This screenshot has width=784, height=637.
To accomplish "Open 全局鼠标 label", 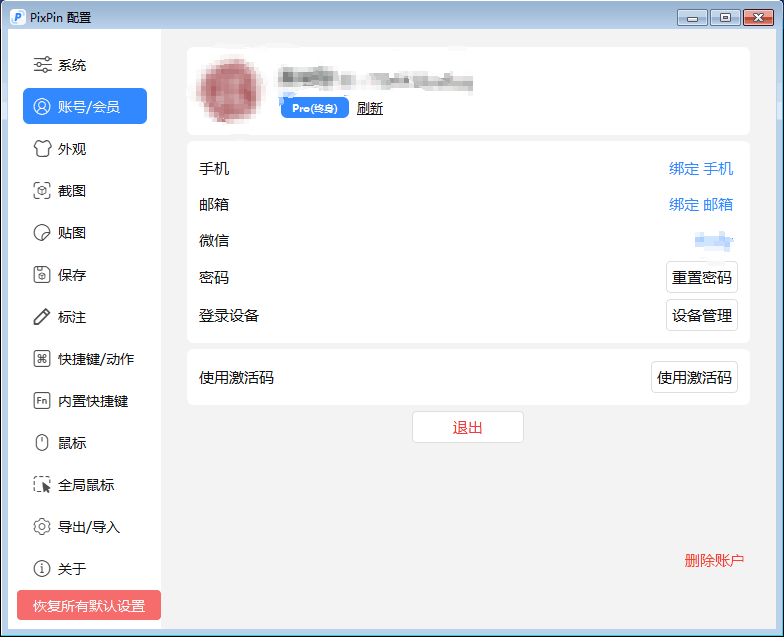I will point(86,485).
